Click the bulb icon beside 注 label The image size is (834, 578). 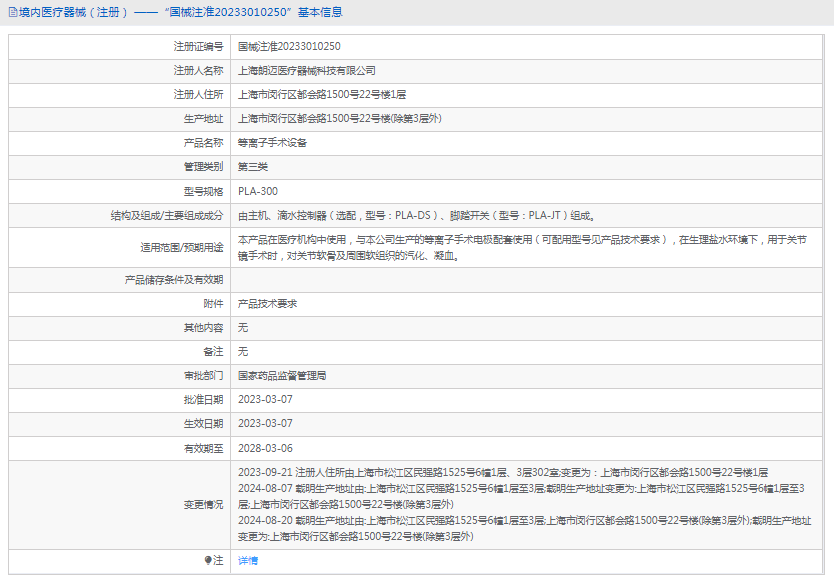click(x=208, y=560)
